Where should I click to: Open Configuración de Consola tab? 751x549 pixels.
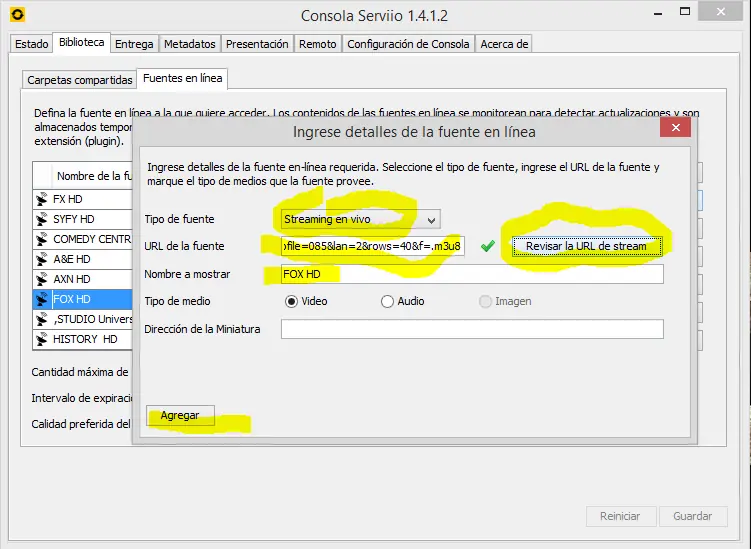click(408, 44)
